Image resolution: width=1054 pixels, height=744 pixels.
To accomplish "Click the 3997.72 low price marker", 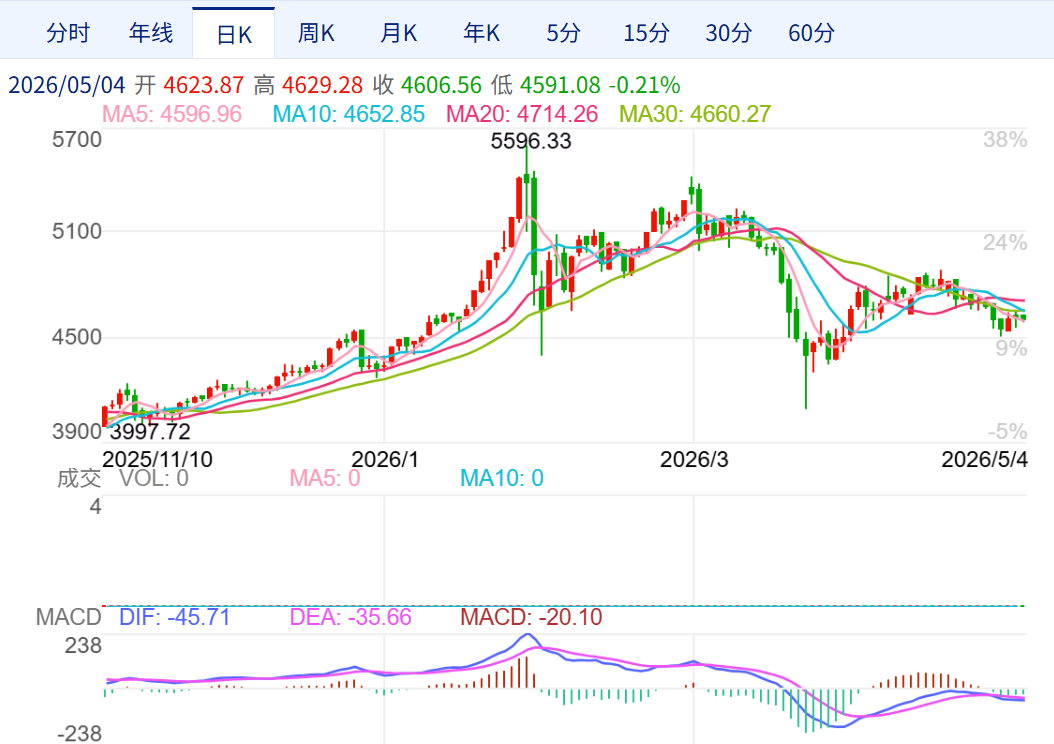I will [150, 431].
